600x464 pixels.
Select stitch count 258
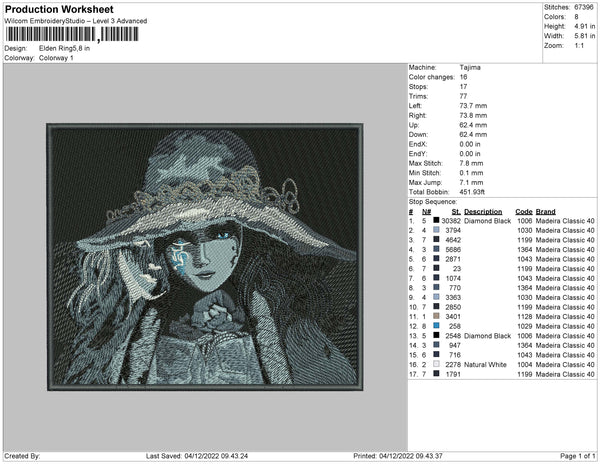pyautogui.click(x=455, y=326)
